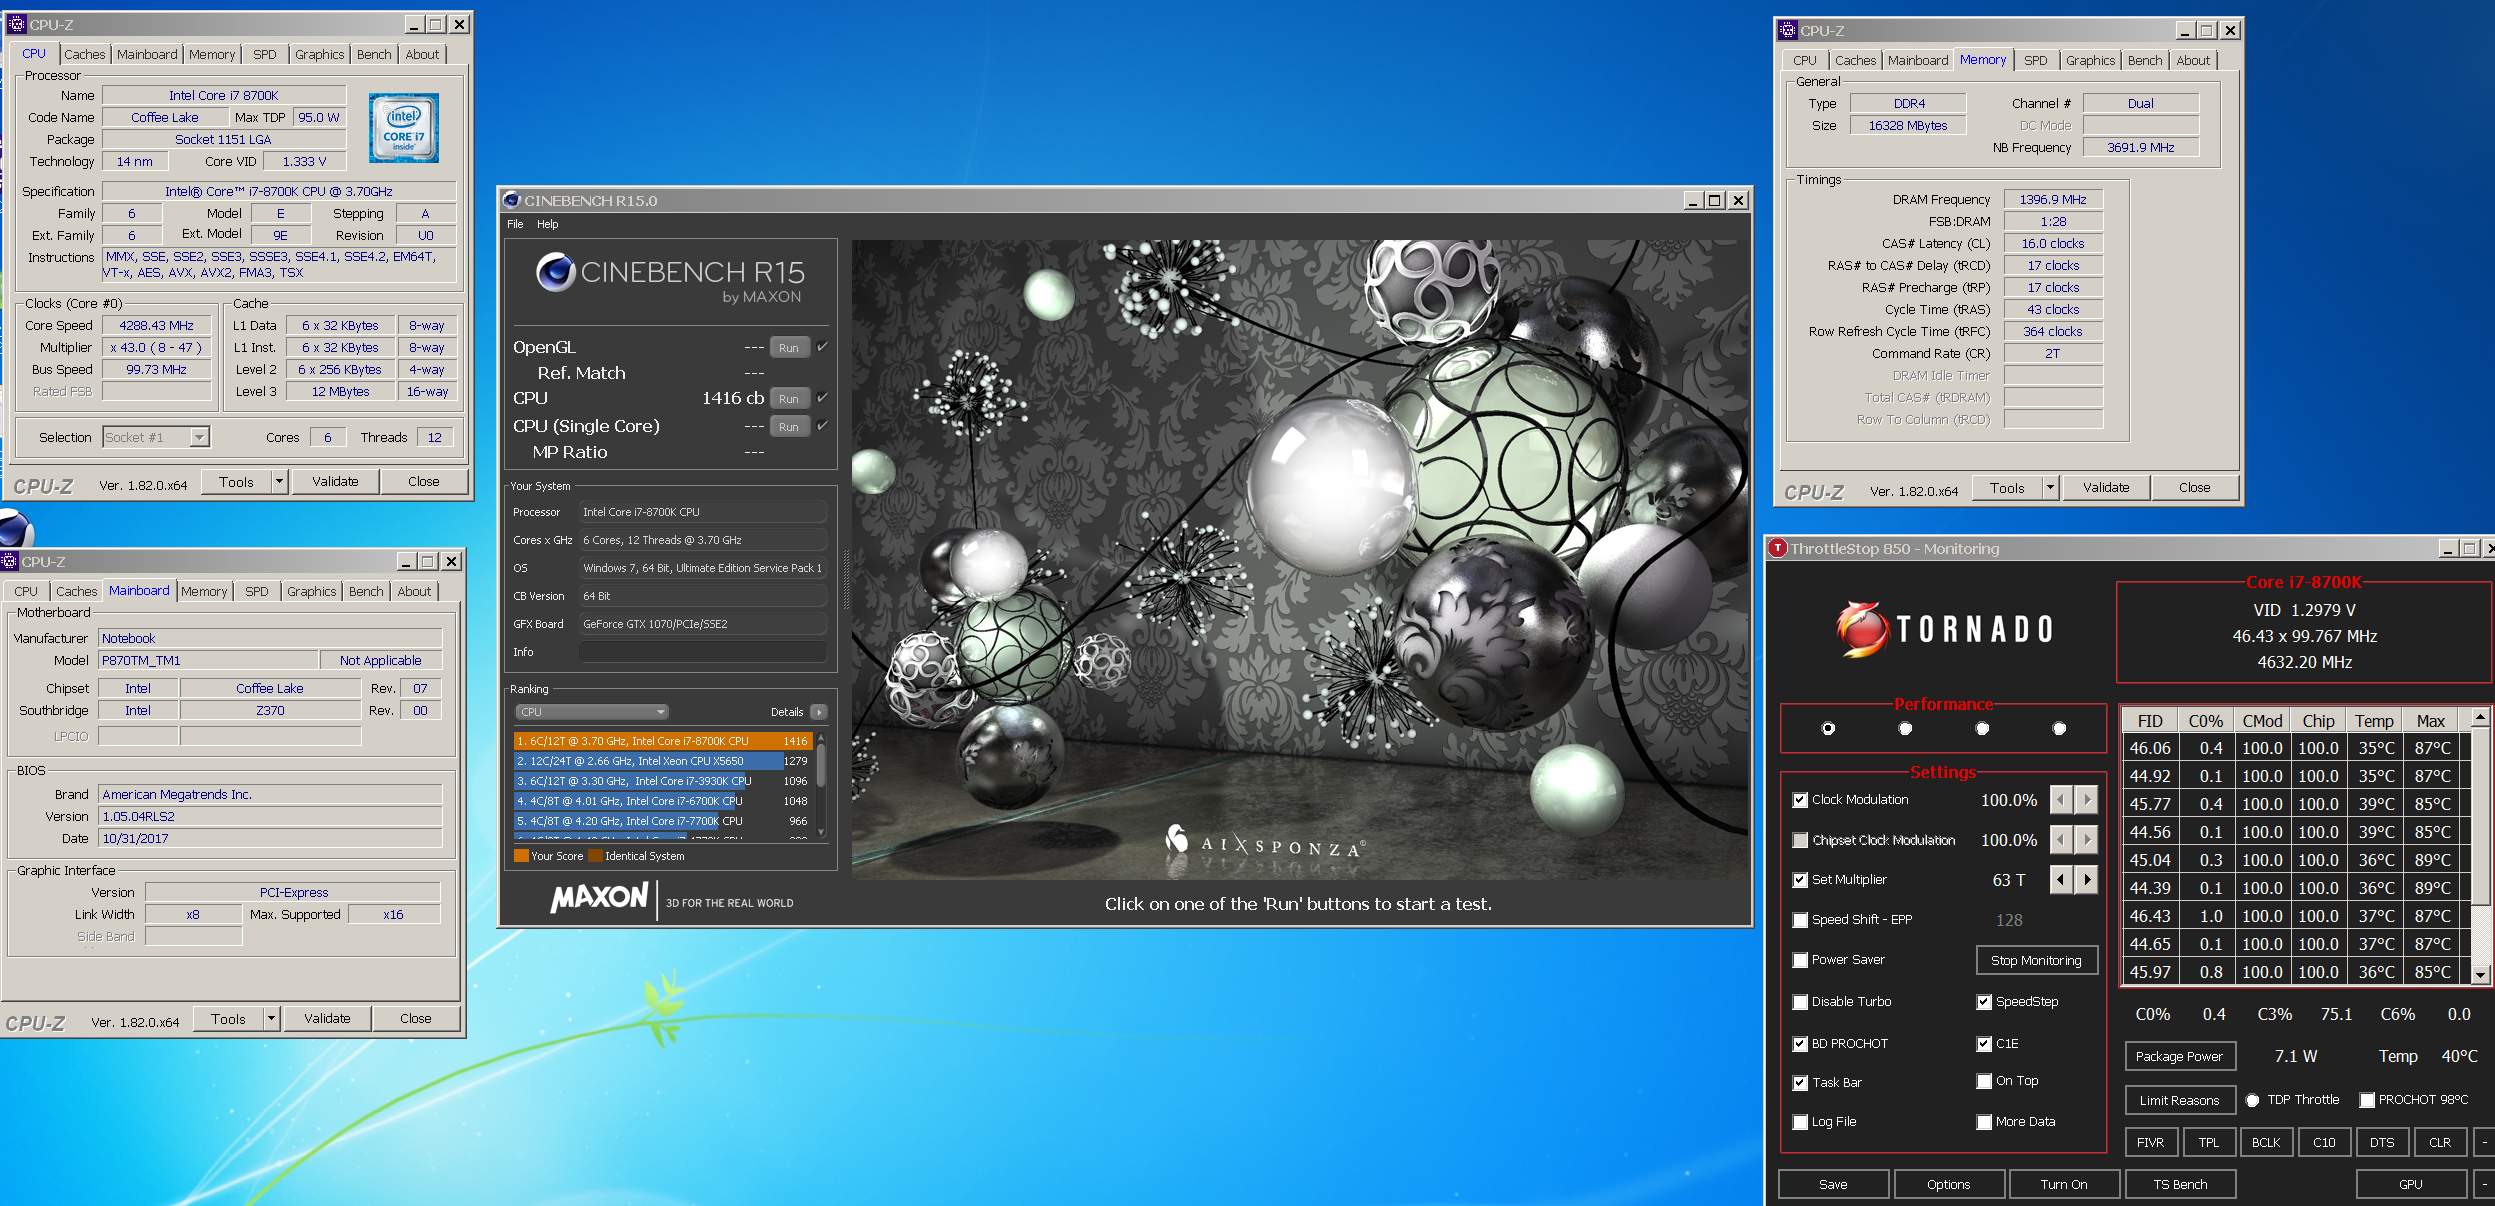Toggle the Set Multiplier checkbox
Image resolution: width=2495 pixels, height=1206 pixels.
click(x=1800, y=880)
